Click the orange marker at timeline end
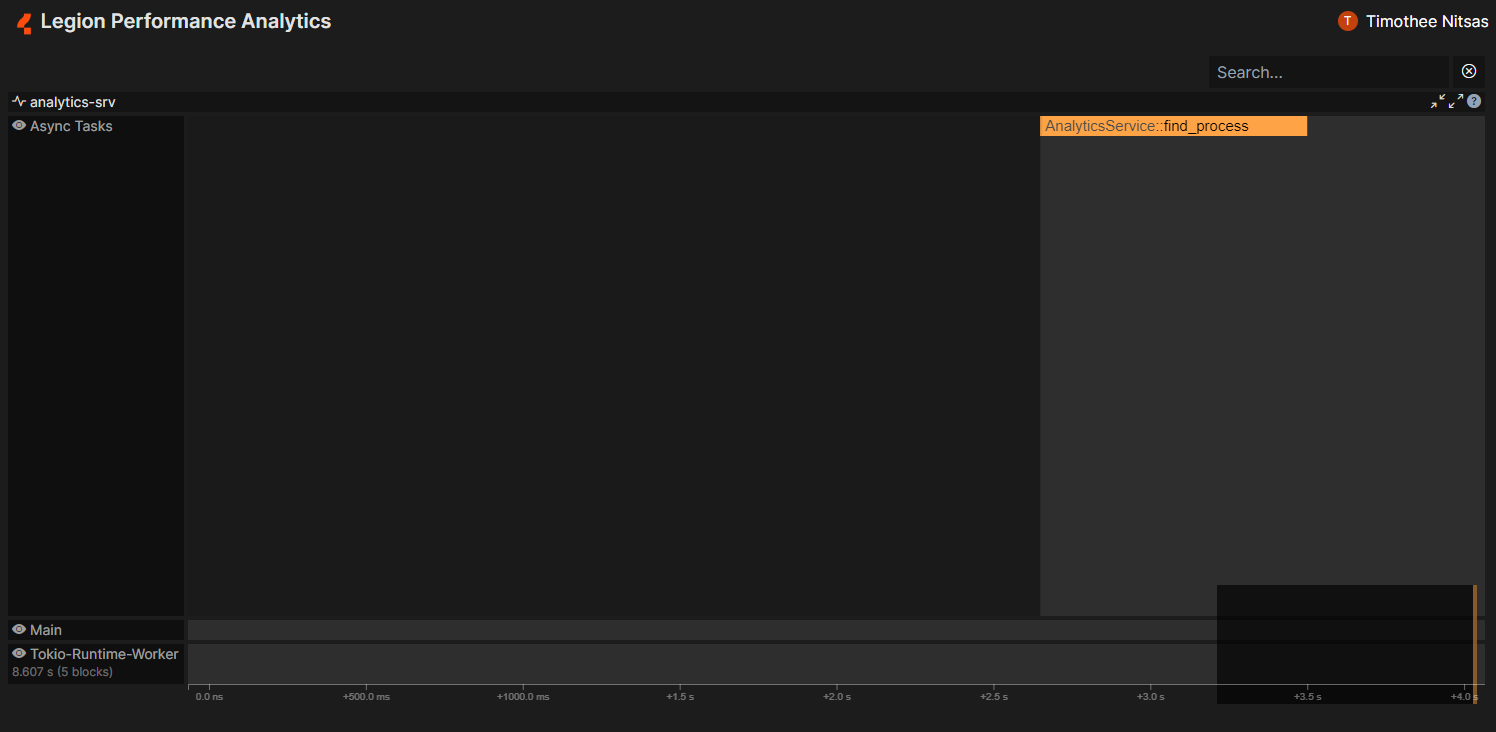Viewport: 1496px width, 732px height. tap(1475, 644)
